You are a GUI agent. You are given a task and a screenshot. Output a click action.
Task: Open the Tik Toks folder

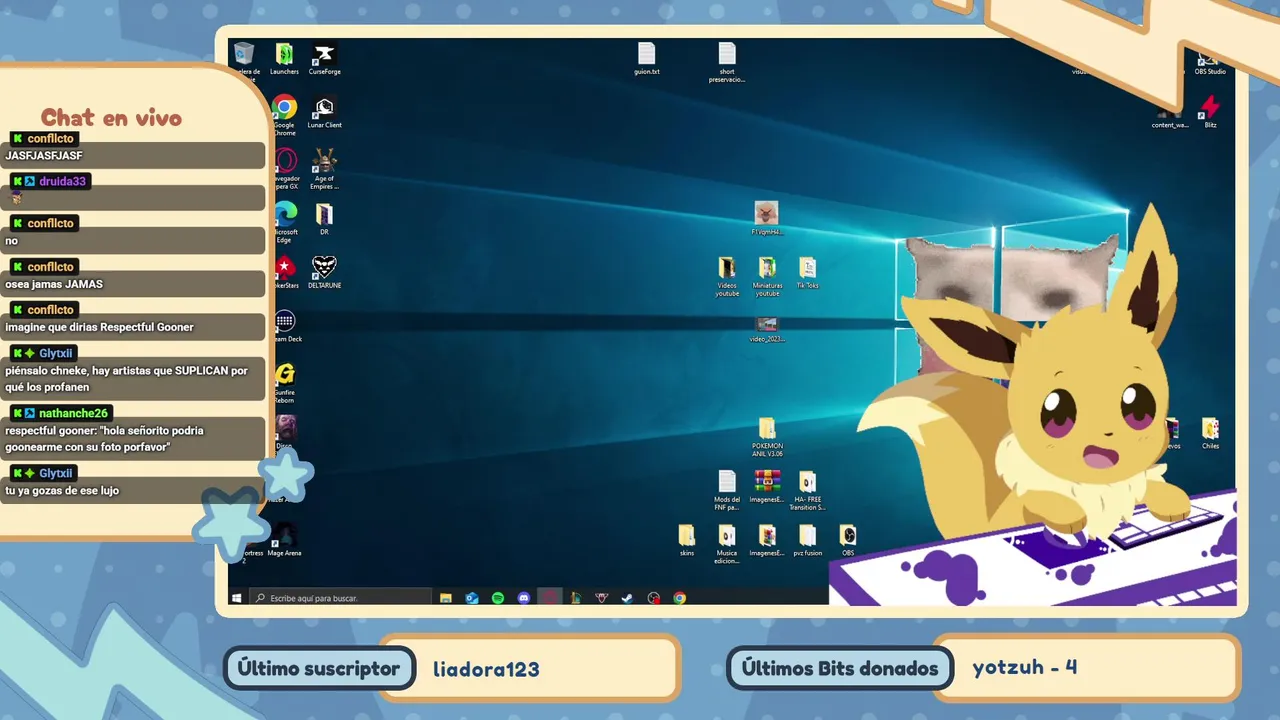(x=807, y=272)
